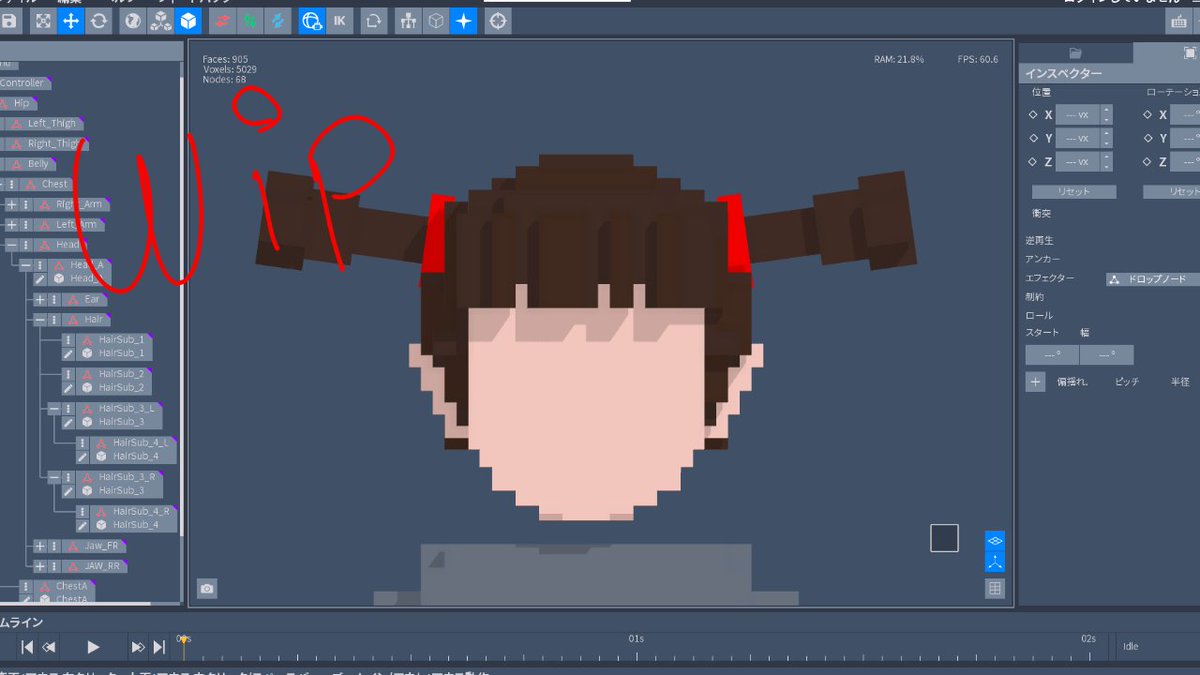
Task: Click the loop arrow toolbar icon
Action: click(373, 20)
